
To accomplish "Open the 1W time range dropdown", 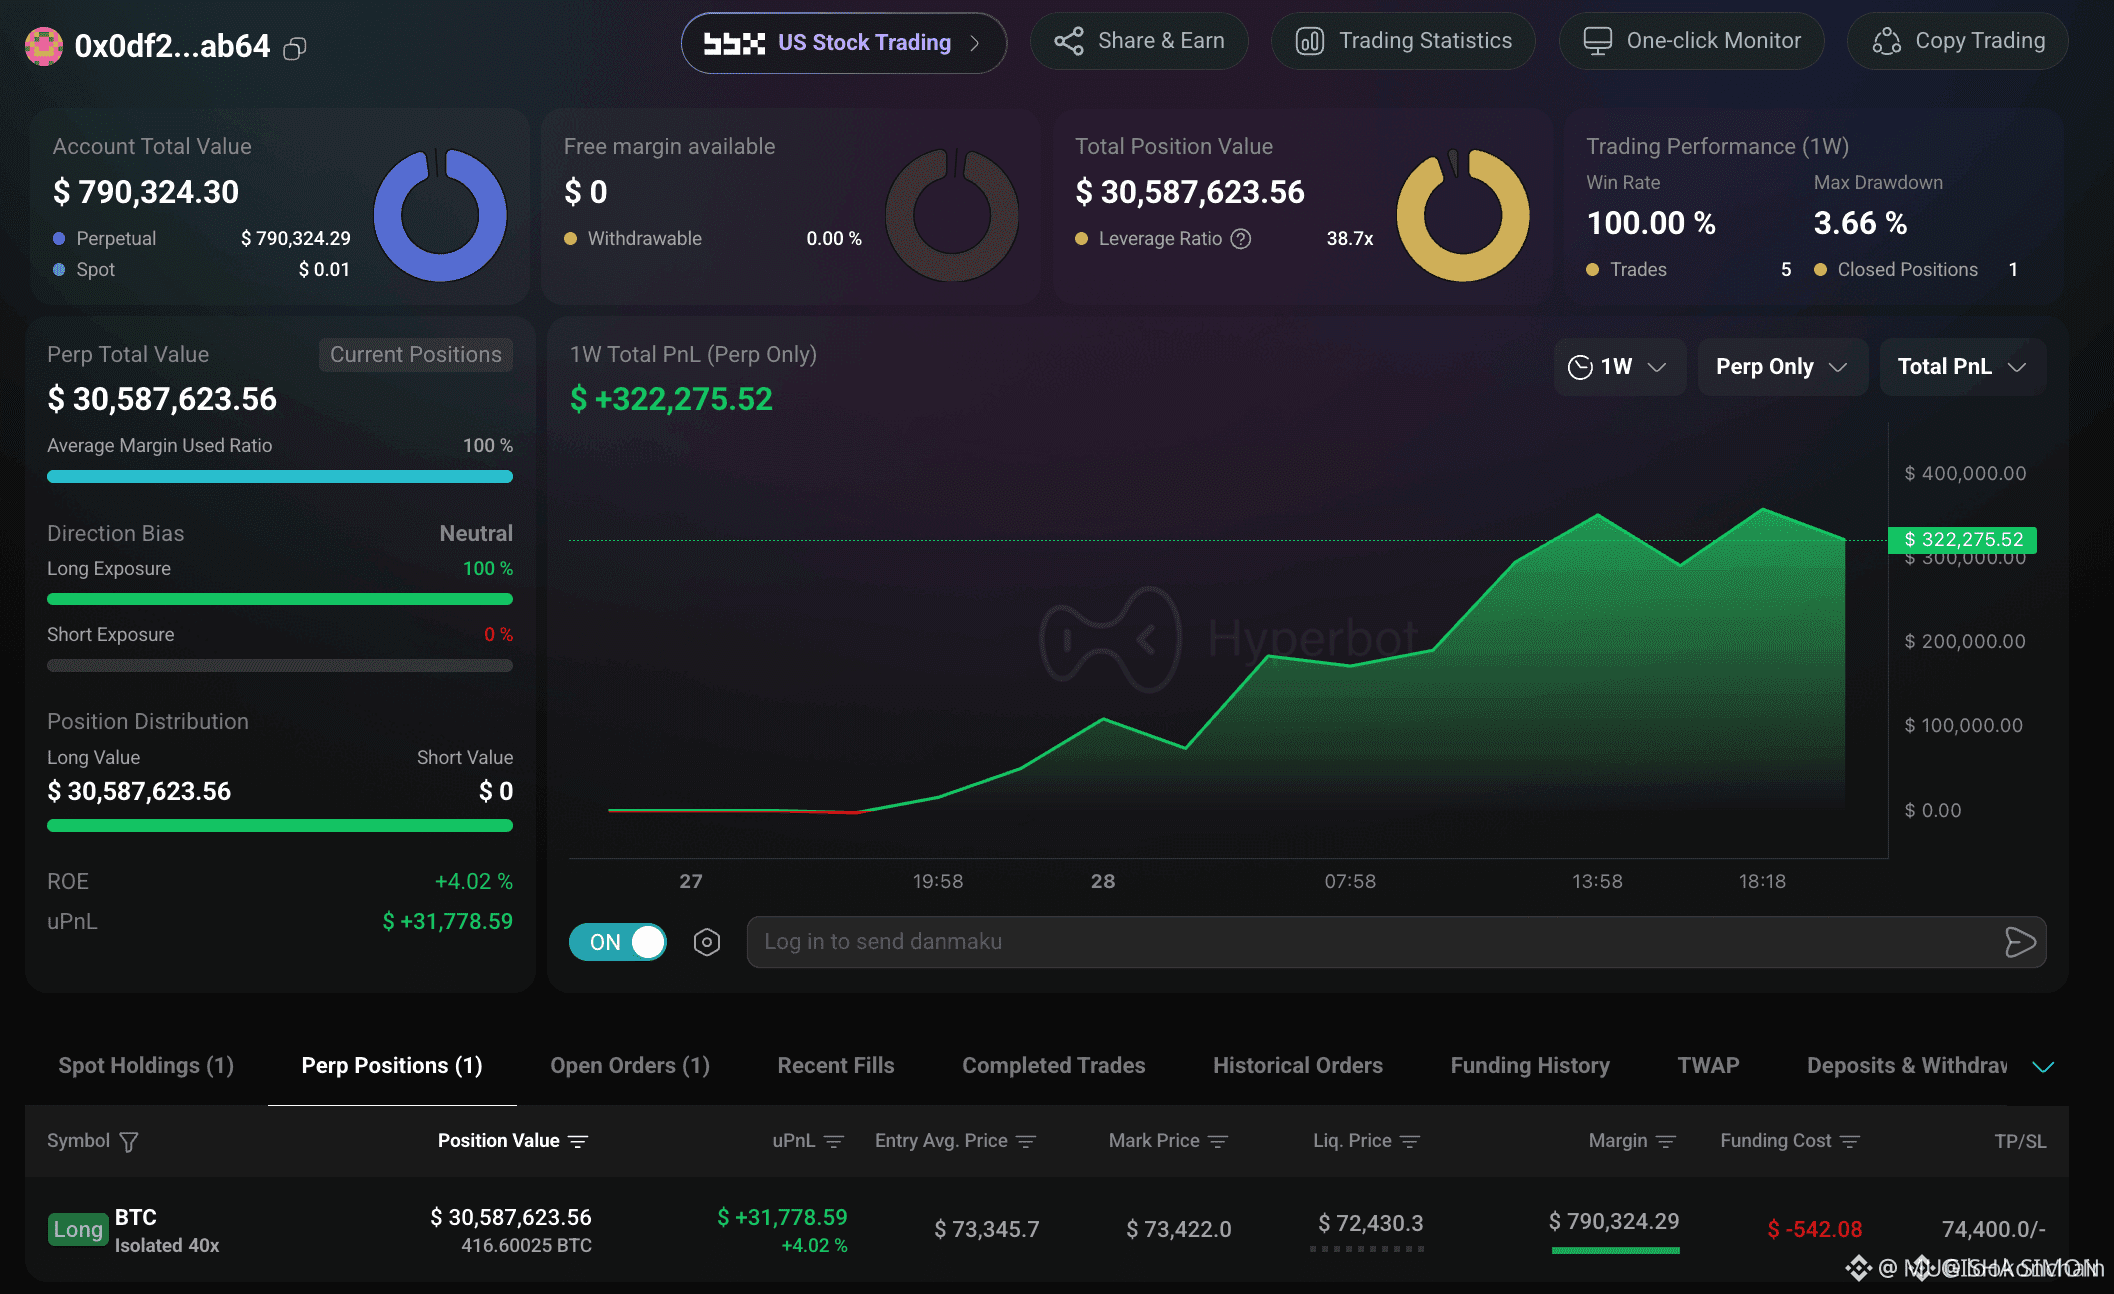I will pyautogui.click(x=1619, y=367).
